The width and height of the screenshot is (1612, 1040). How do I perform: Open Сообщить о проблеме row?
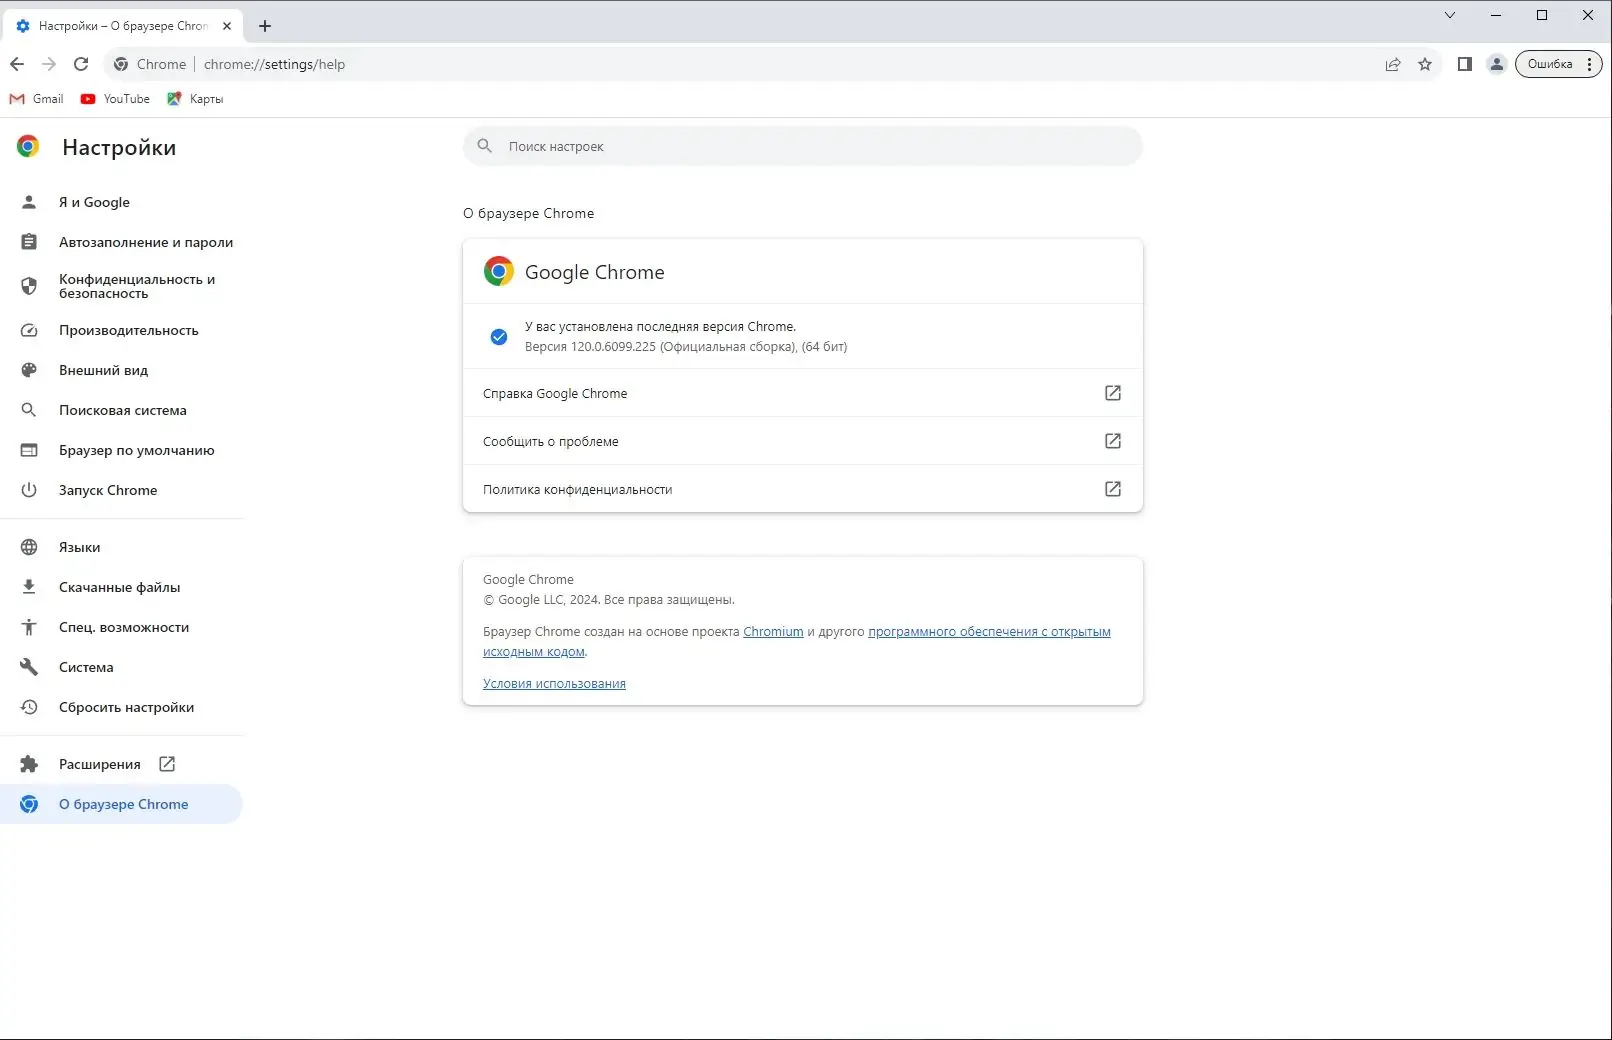point(802,441)
